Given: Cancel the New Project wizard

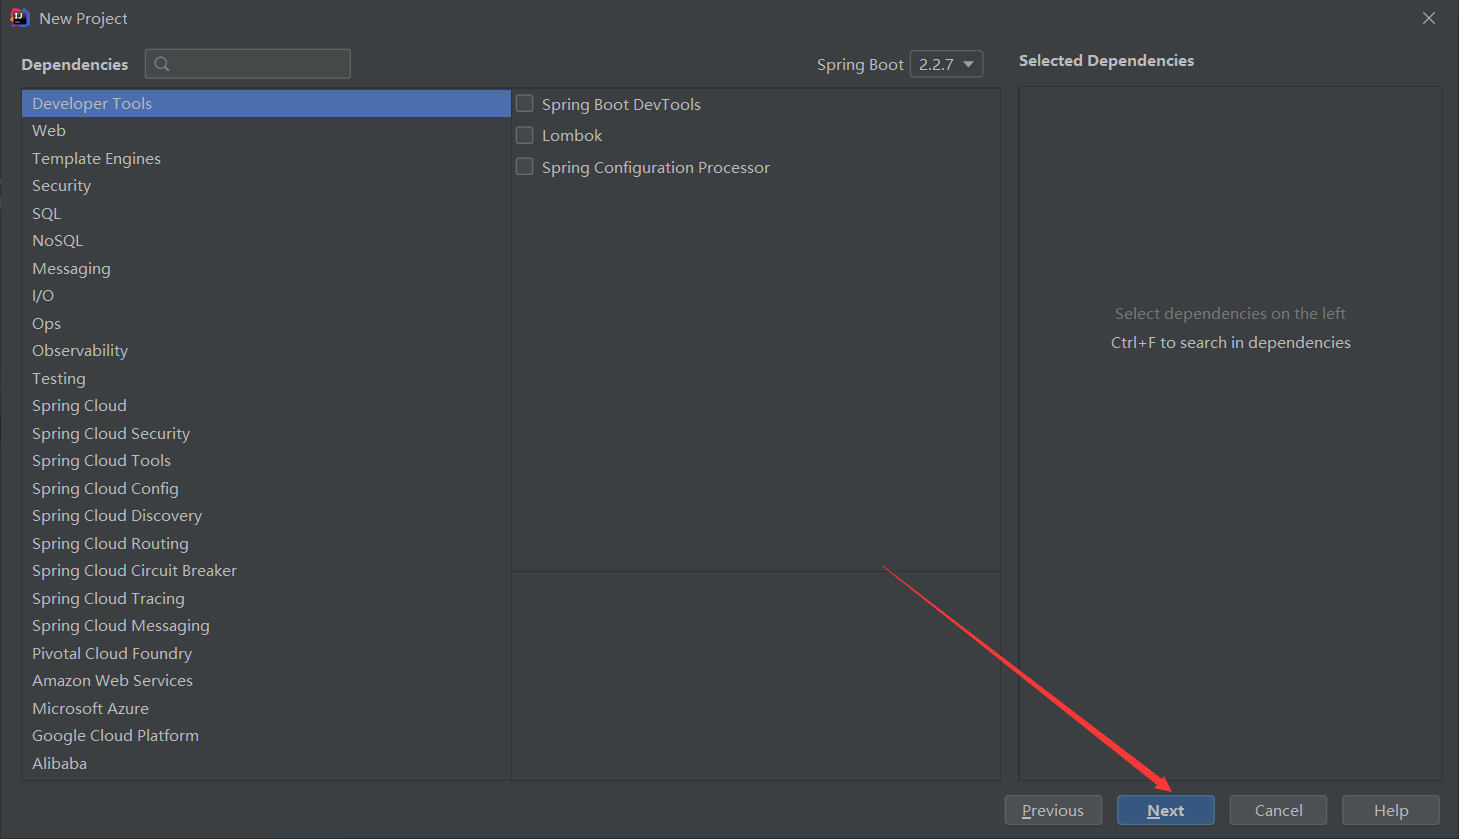Looking at the screenshot, I should tap(1278, 810).
